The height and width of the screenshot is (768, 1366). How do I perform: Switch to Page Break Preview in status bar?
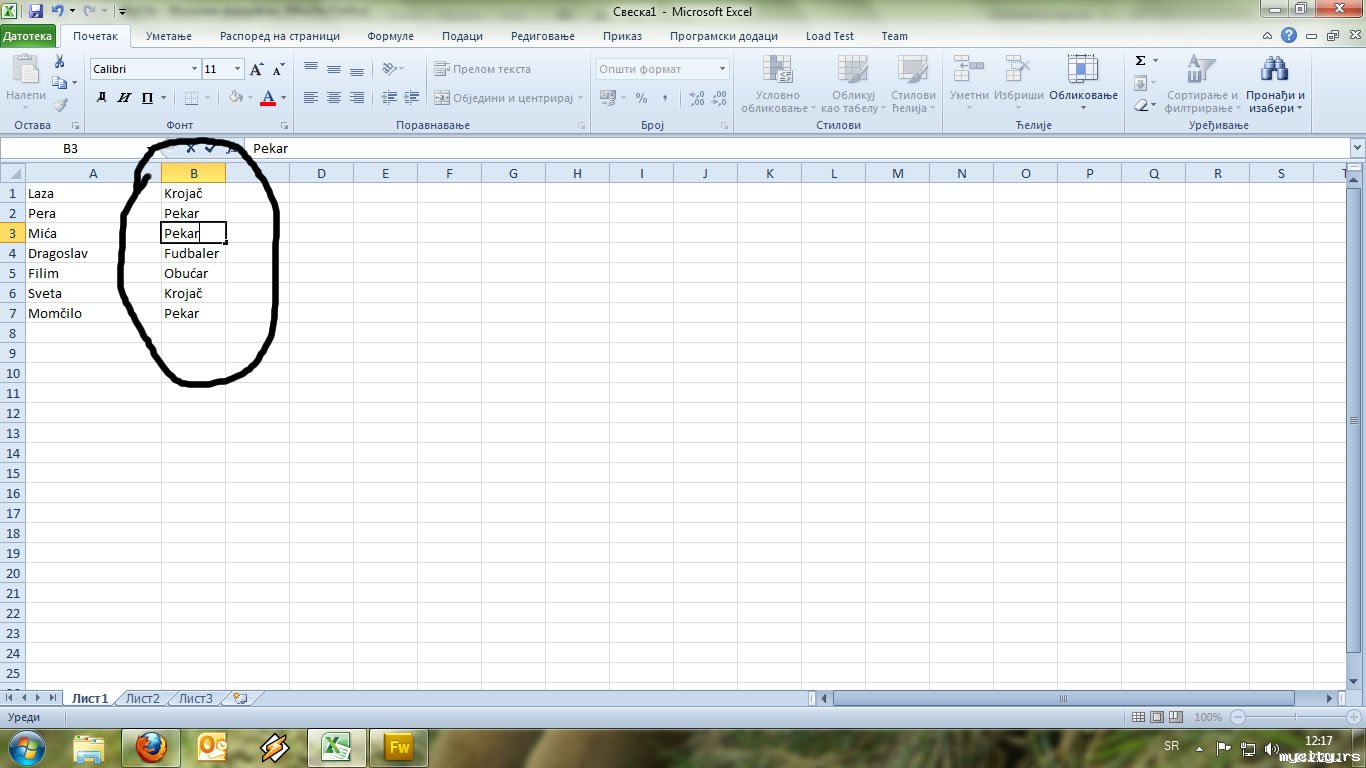(1175, 717)
